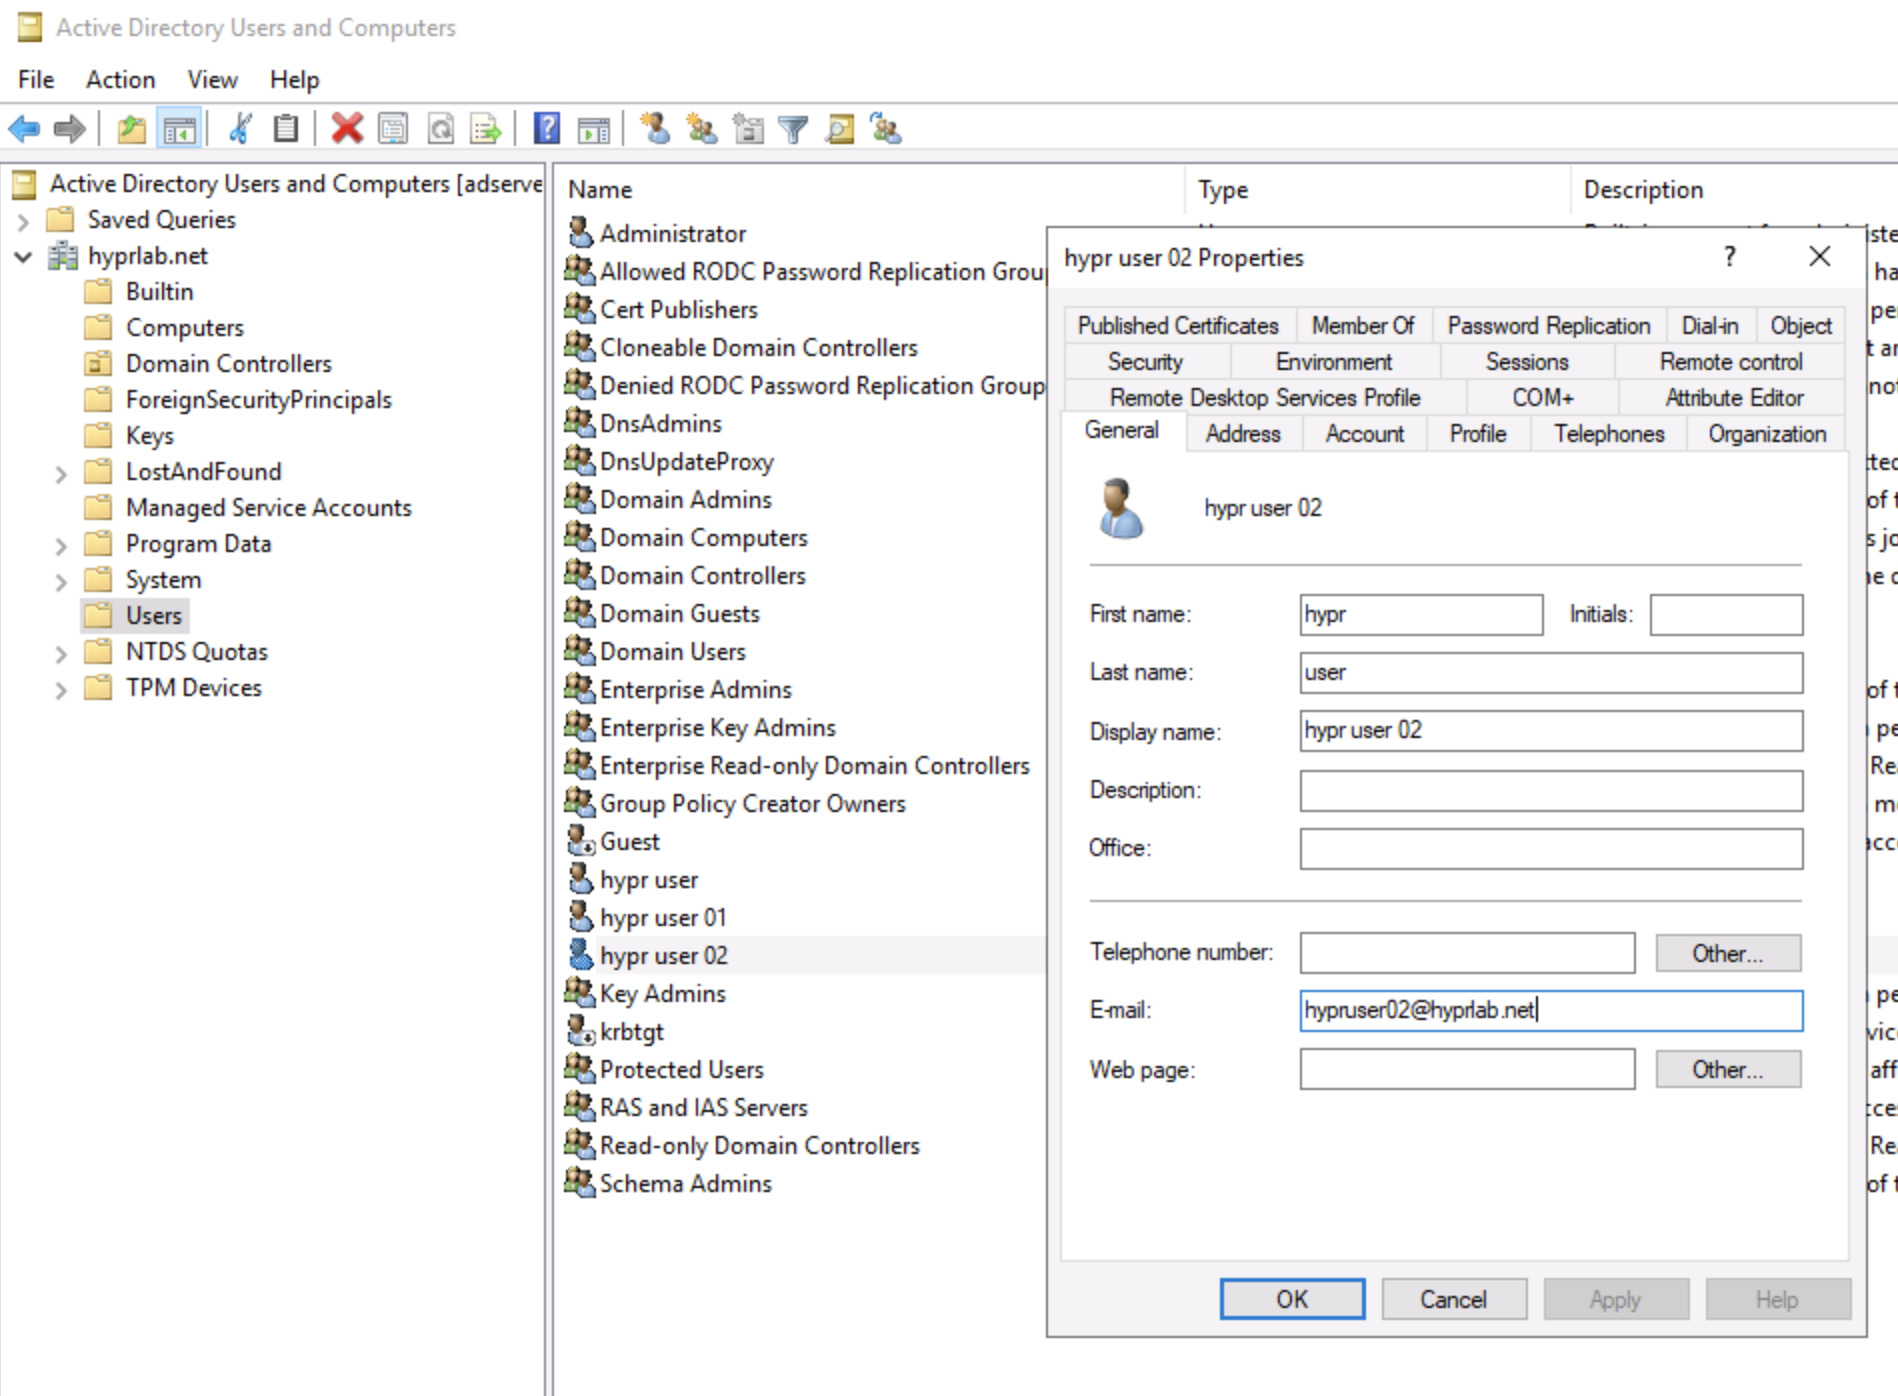Screen dimensions: 1898x1396
Task: Click the Export List icon
Action: 483,130
